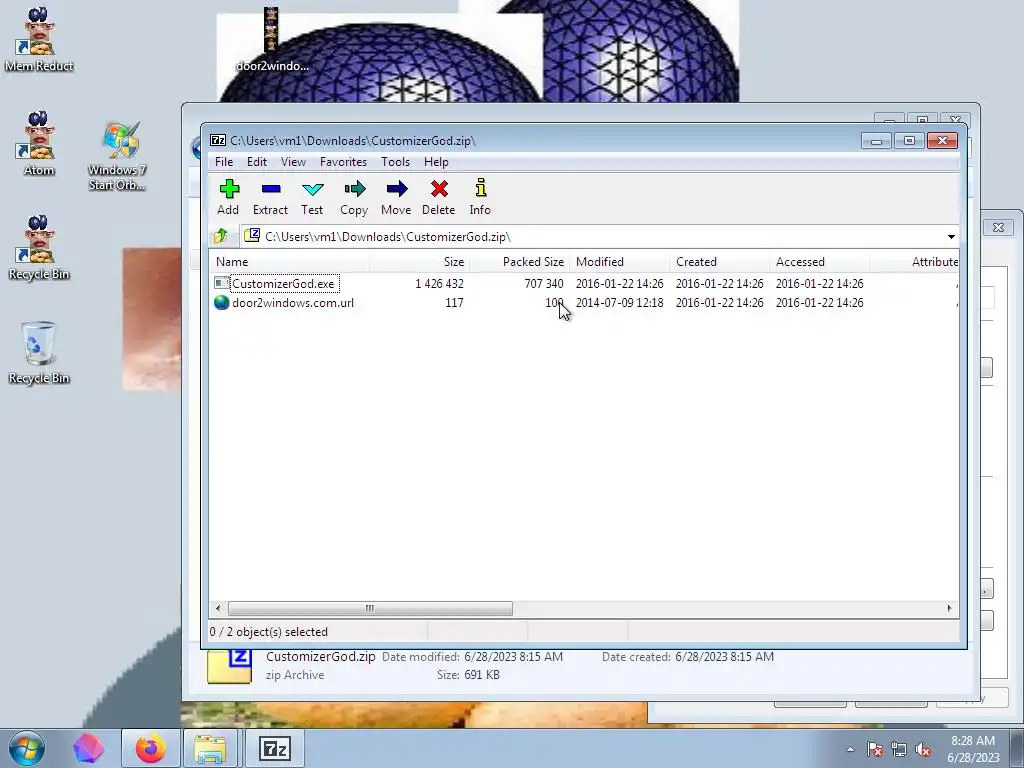Viewport: 1024px width, 768px height.
Task: Open the Mem Reduct desktop shortcut
Action: (x=39, y=39)
